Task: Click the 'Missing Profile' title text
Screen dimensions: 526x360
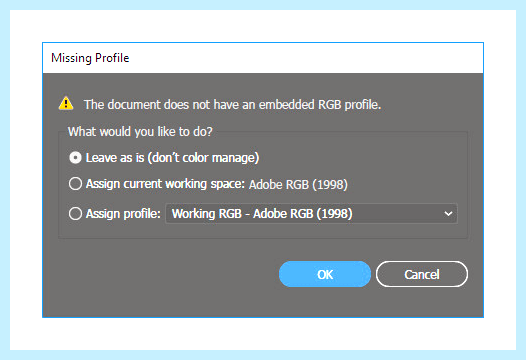Action: 90,58
